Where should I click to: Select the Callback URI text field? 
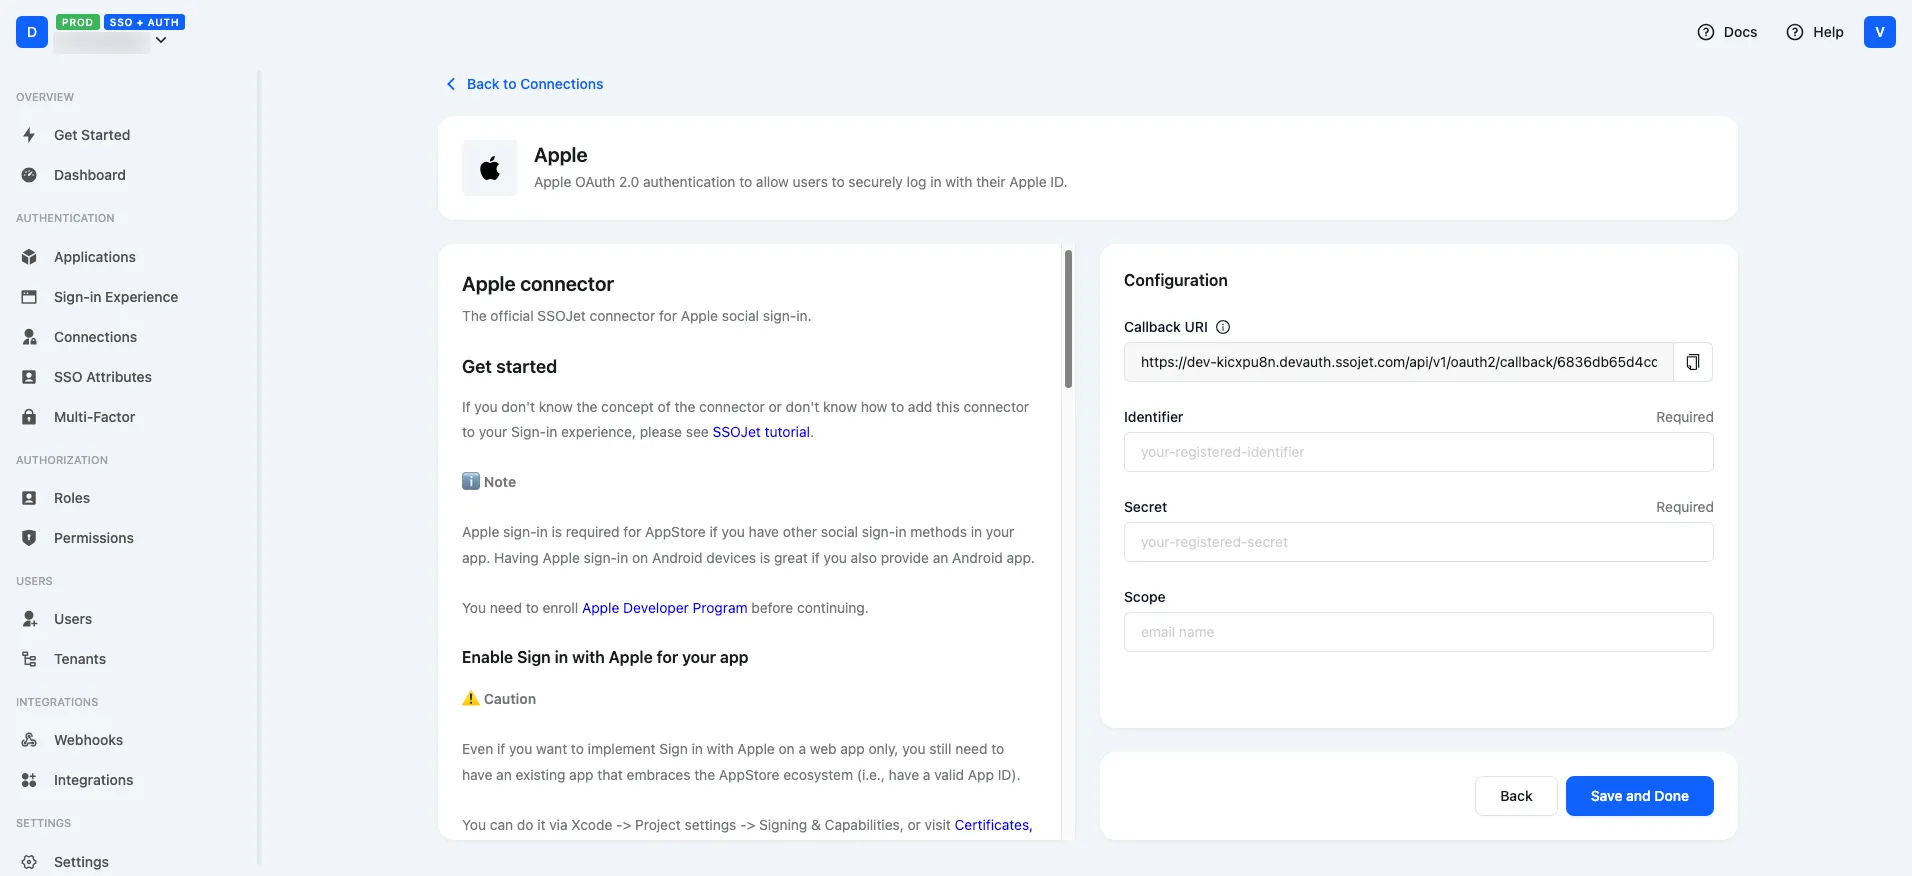coord(1399,362)
